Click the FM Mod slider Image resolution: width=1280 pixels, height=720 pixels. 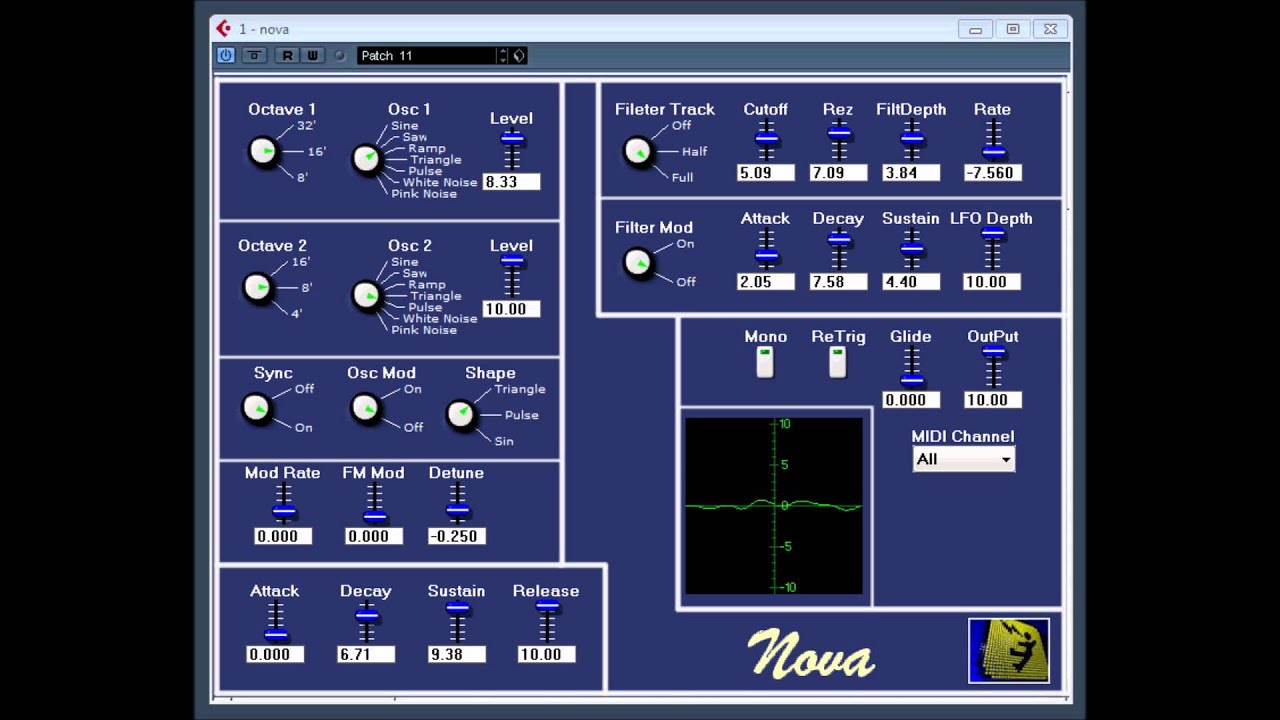pos(375,503)
